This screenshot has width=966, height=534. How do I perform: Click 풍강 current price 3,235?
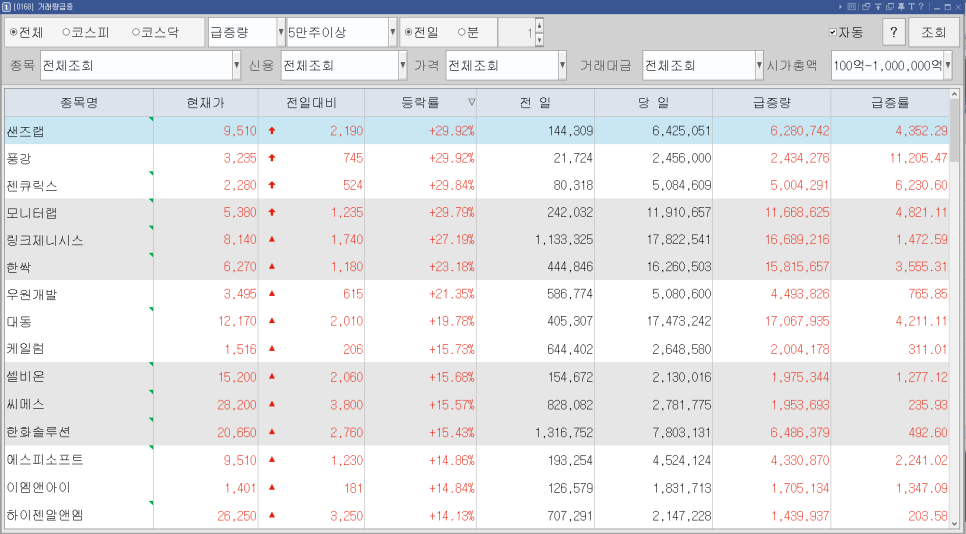(240, 158)
